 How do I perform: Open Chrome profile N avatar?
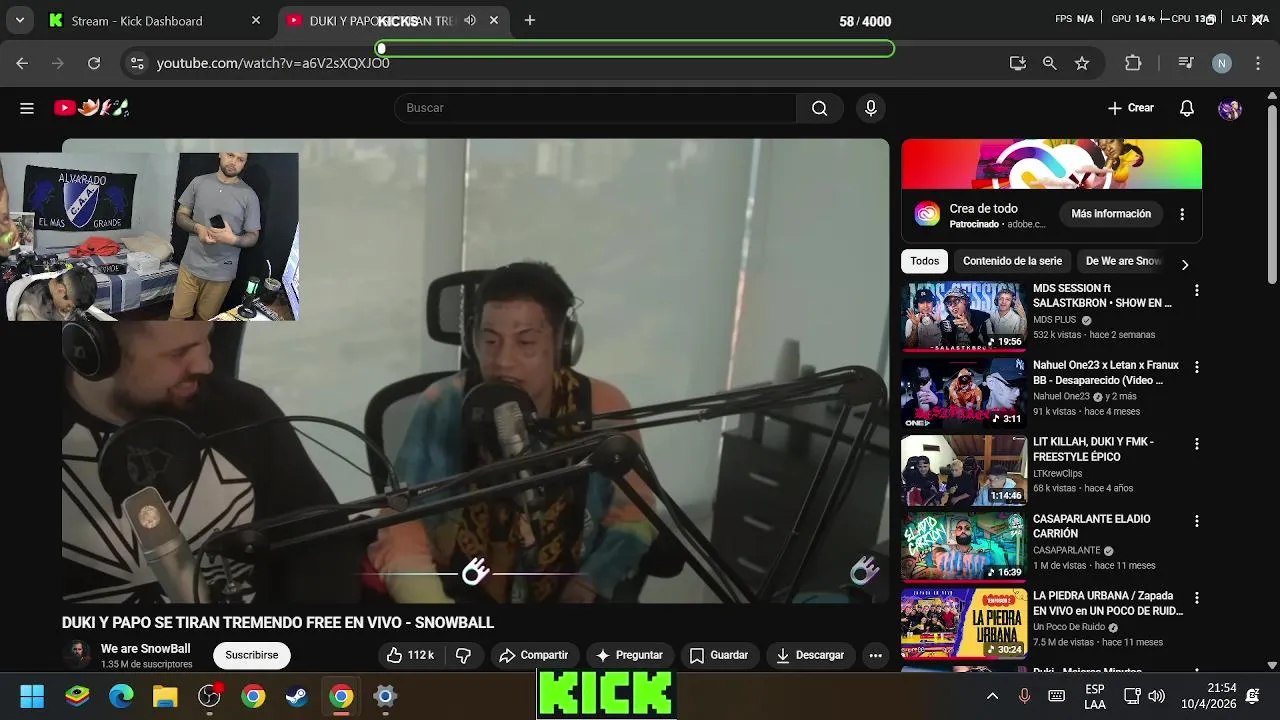[1222, 63]
